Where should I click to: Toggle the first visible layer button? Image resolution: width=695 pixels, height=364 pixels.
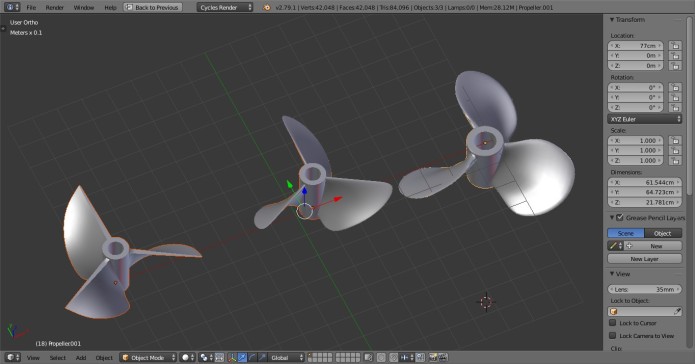click(310, 355)
